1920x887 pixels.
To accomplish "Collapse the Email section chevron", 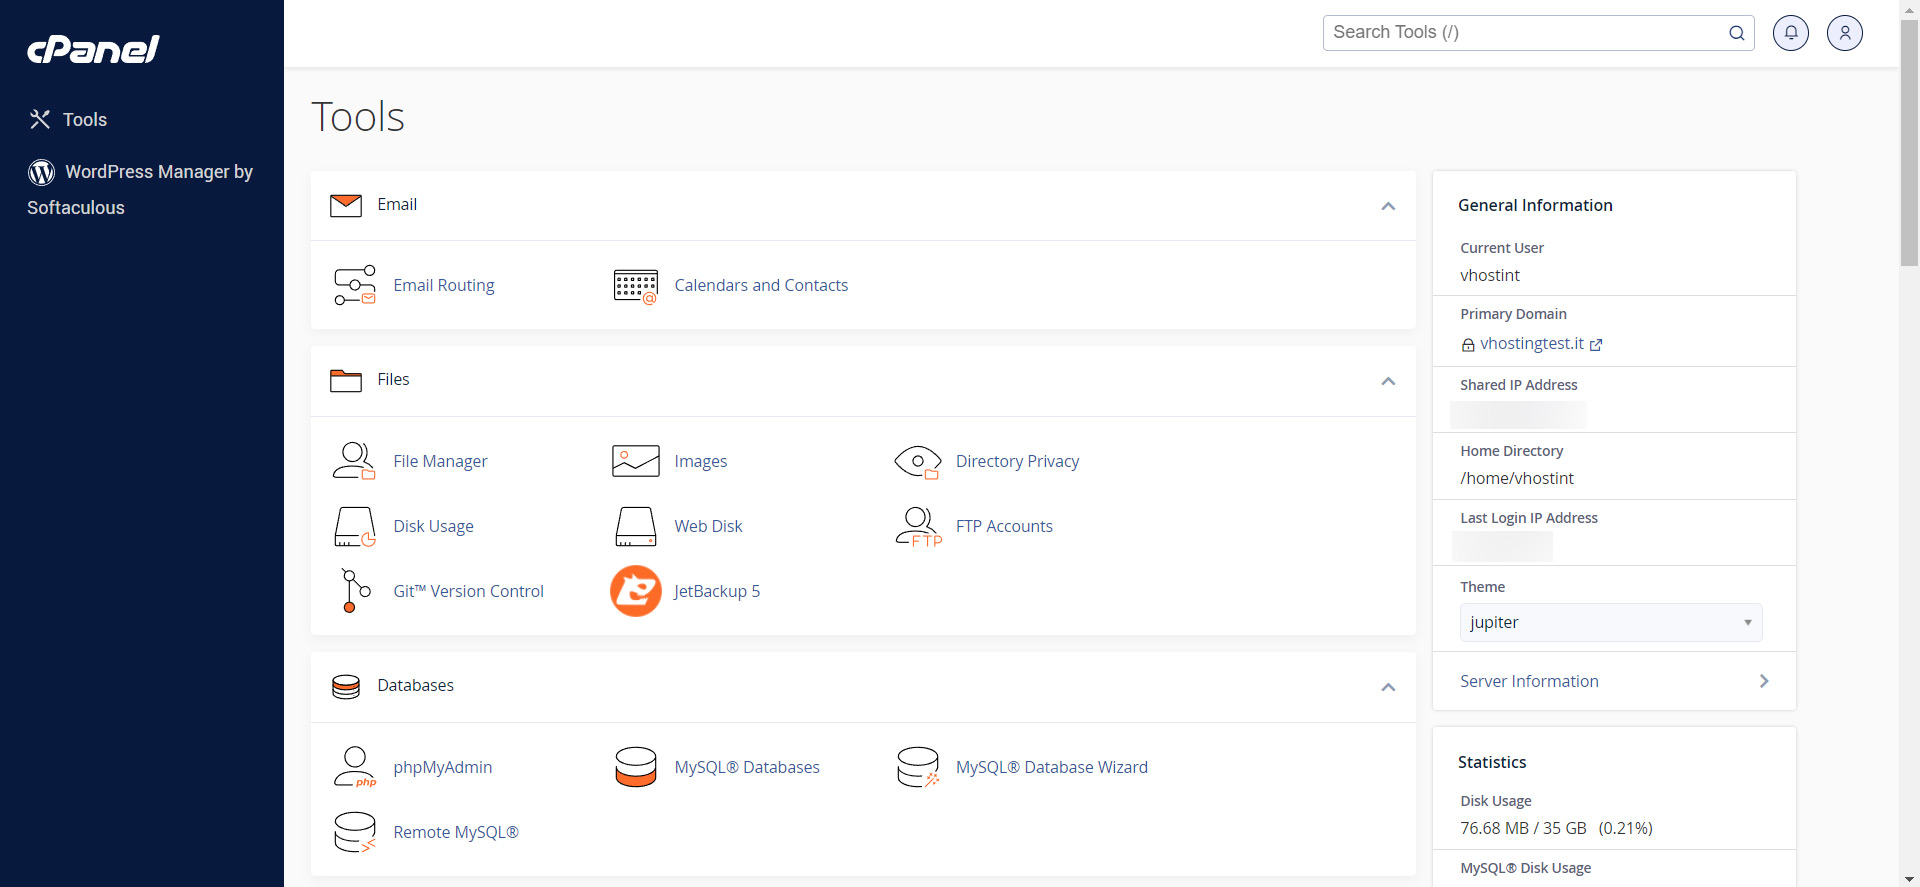I will tap(1388, 206).
